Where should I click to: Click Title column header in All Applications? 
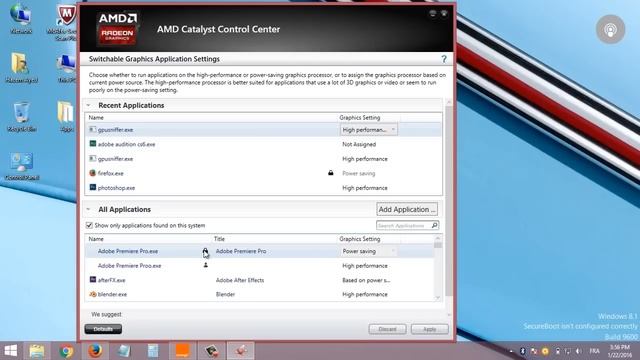219,239
